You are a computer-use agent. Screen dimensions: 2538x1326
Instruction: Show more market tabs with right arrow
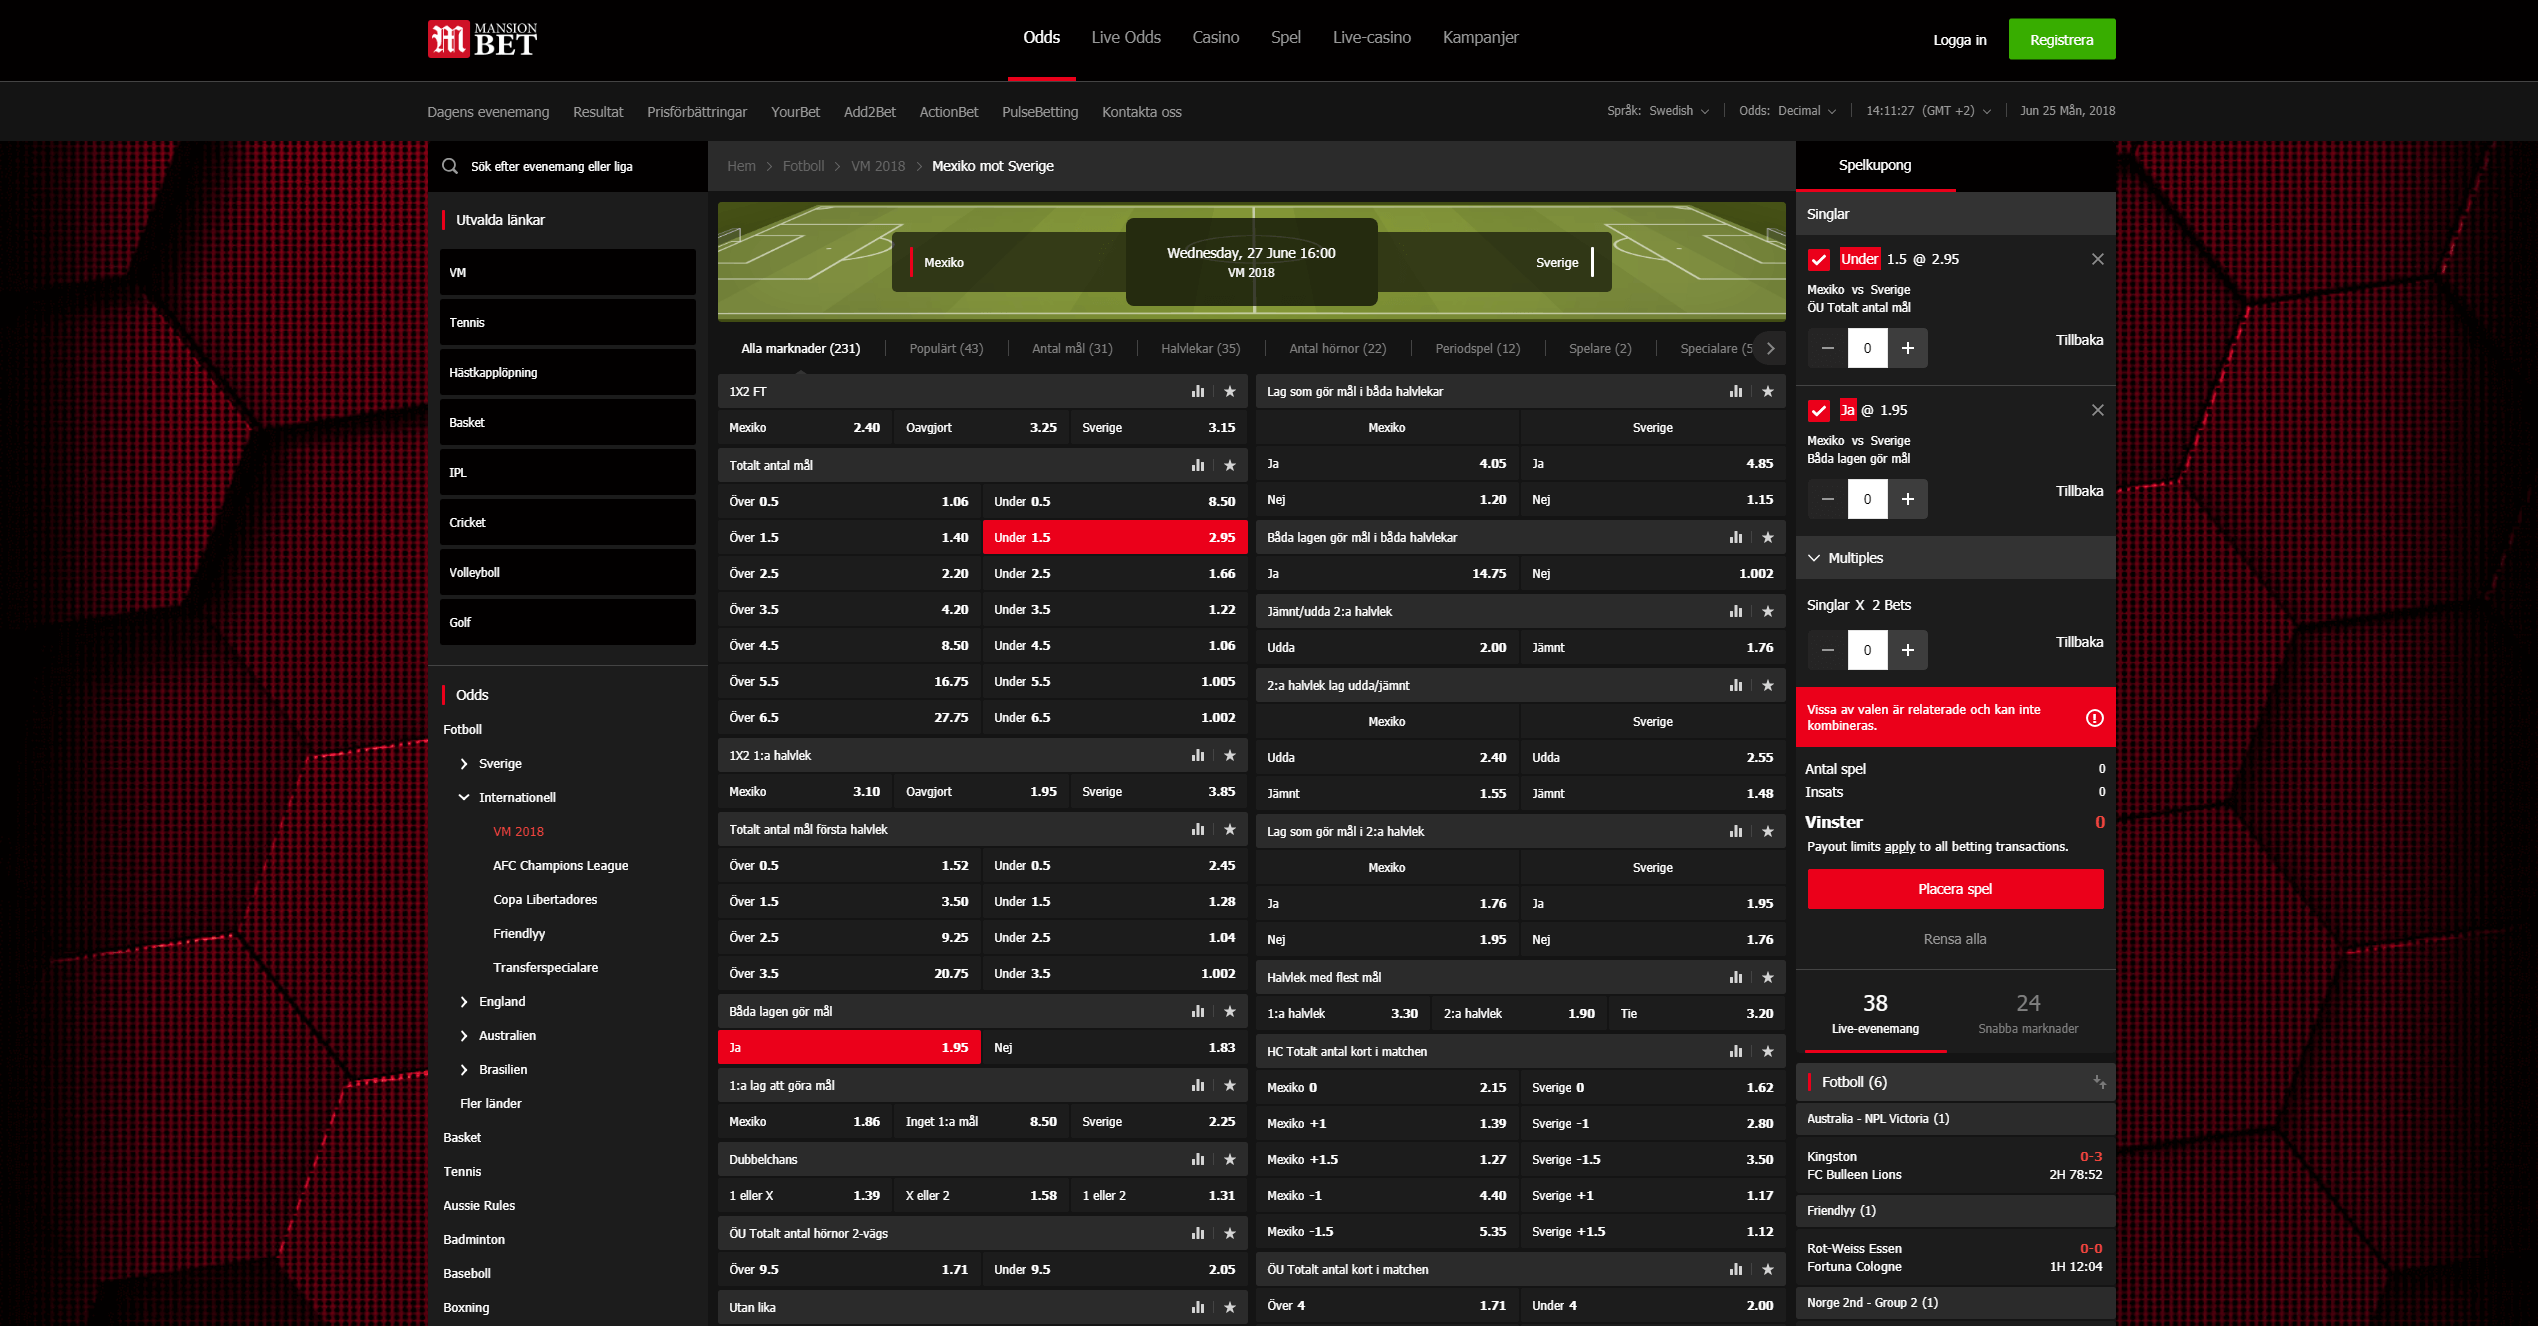(x=1770, y=348)
